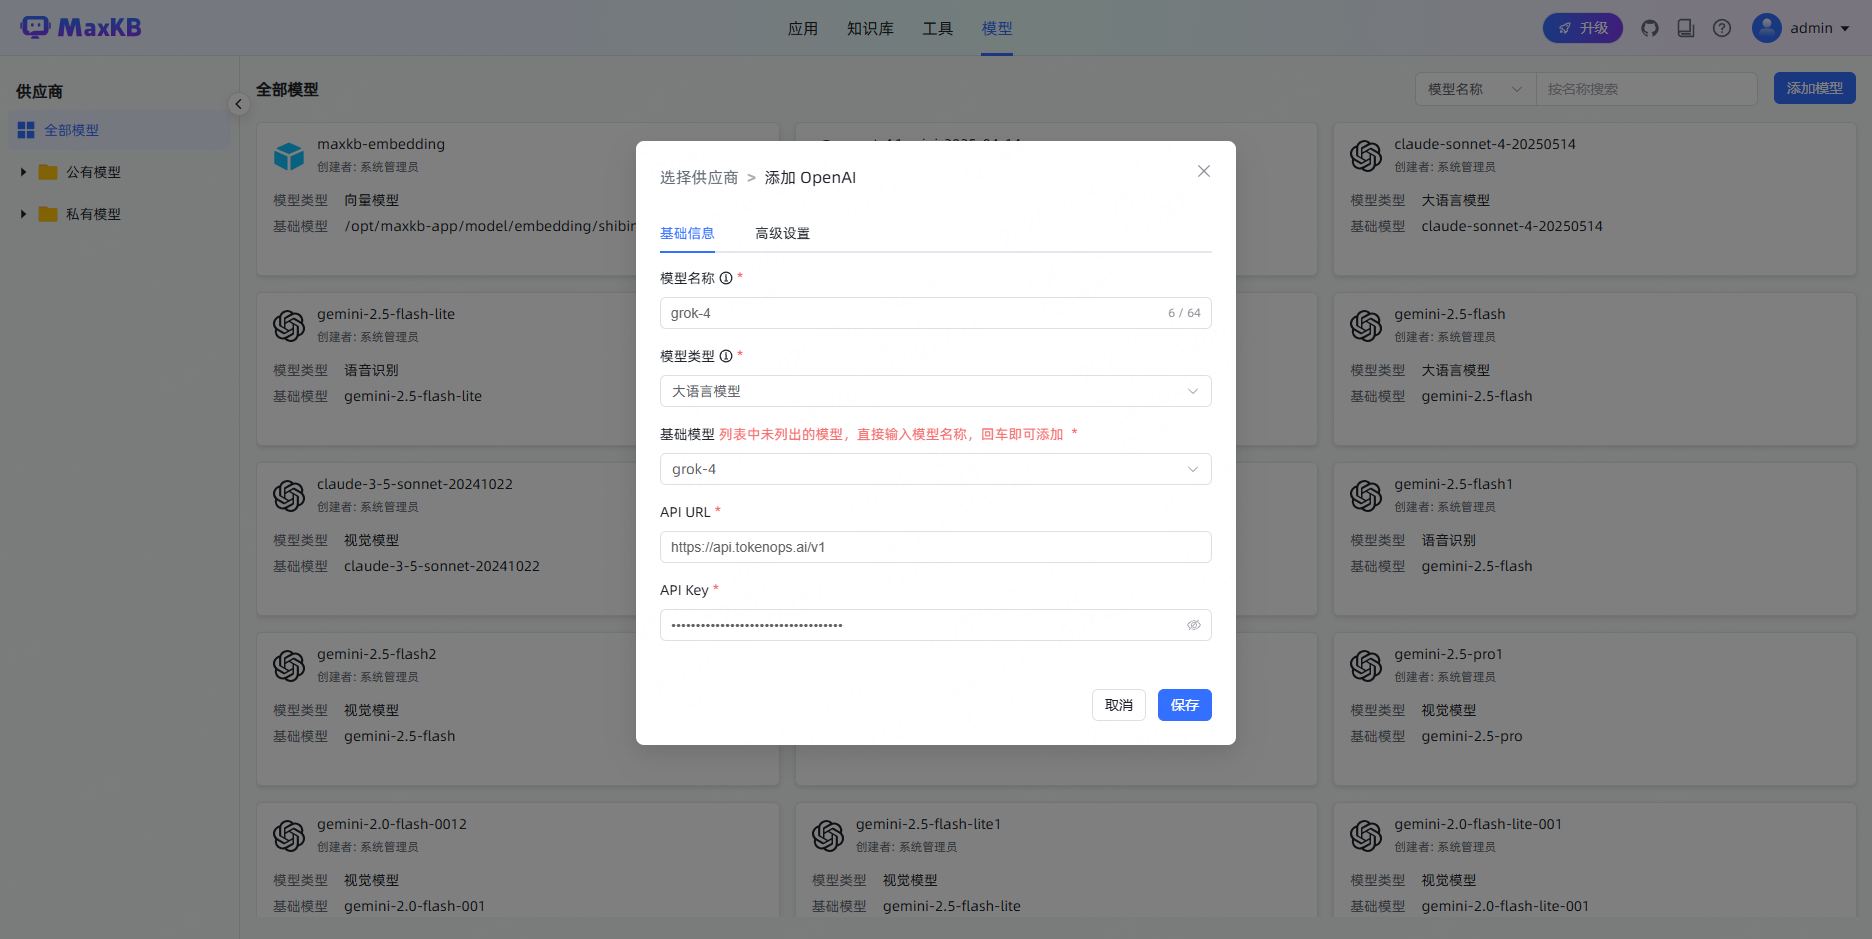Toggle API Key visibility eye icon
Viewport: 1872px width, 939px height.
(1193, 625)
